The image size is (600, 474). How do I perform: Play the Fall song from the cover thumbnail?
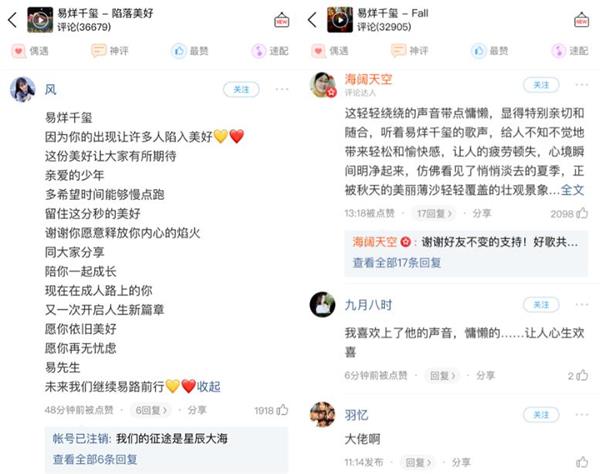pos(340,20)
